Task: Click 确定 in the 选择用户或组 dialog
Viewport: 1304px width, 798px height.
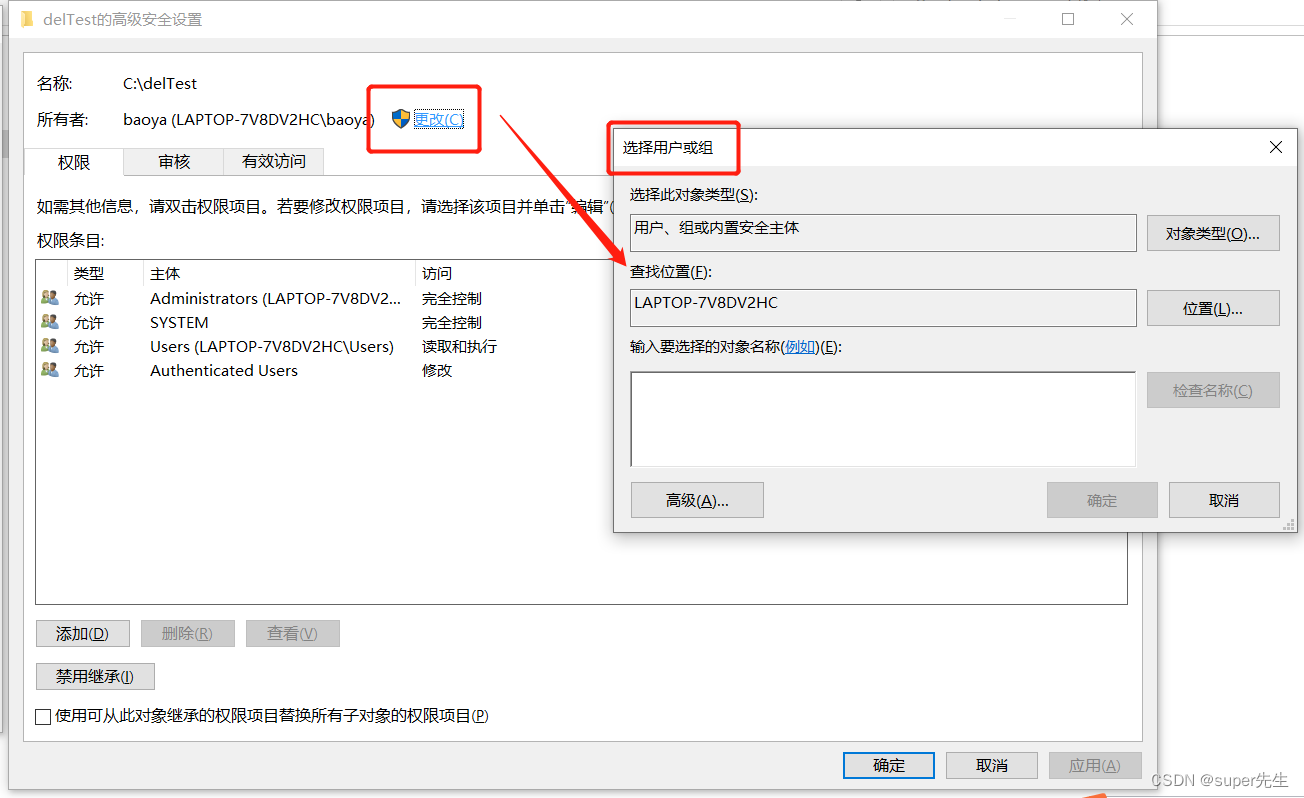Action: tap(1102, 500)
